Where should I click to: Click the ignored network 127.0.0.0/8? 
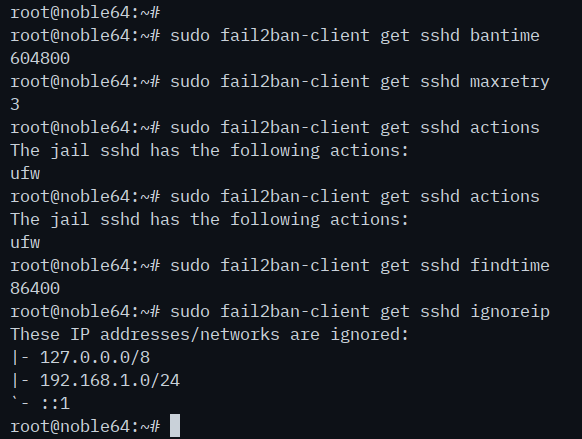pyautogui.click(x=95, y=358)
